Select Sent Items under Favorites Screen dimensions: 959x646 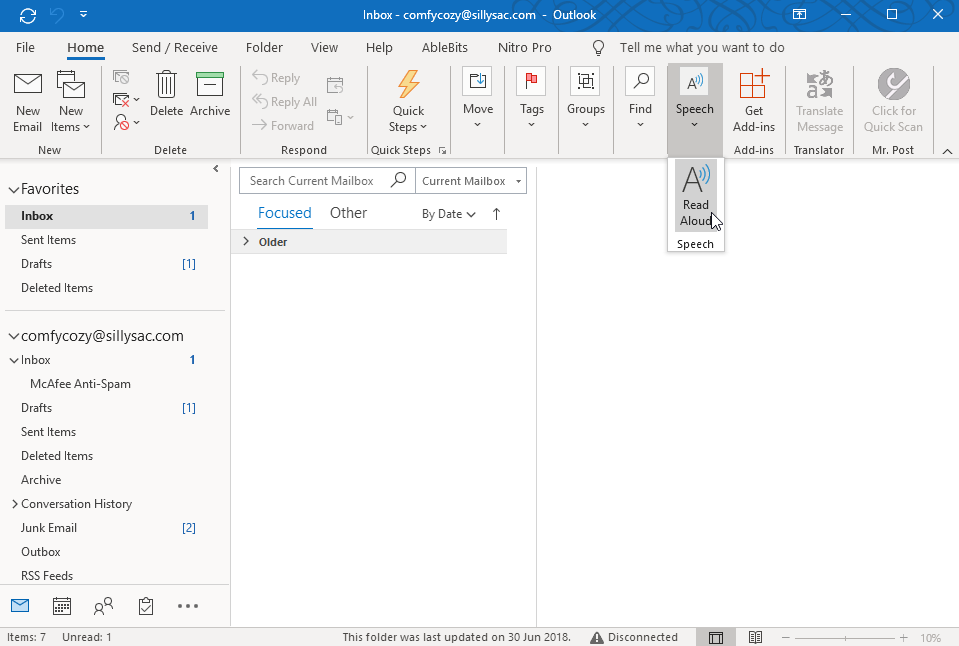tap(49, 240)
